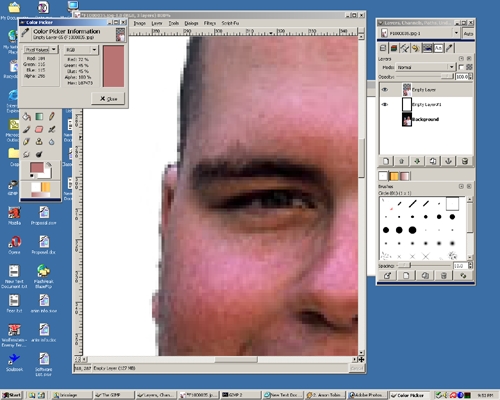Raise layer with up arrow button
Viewport: 500px width, 400px height.
coord(402,161)
